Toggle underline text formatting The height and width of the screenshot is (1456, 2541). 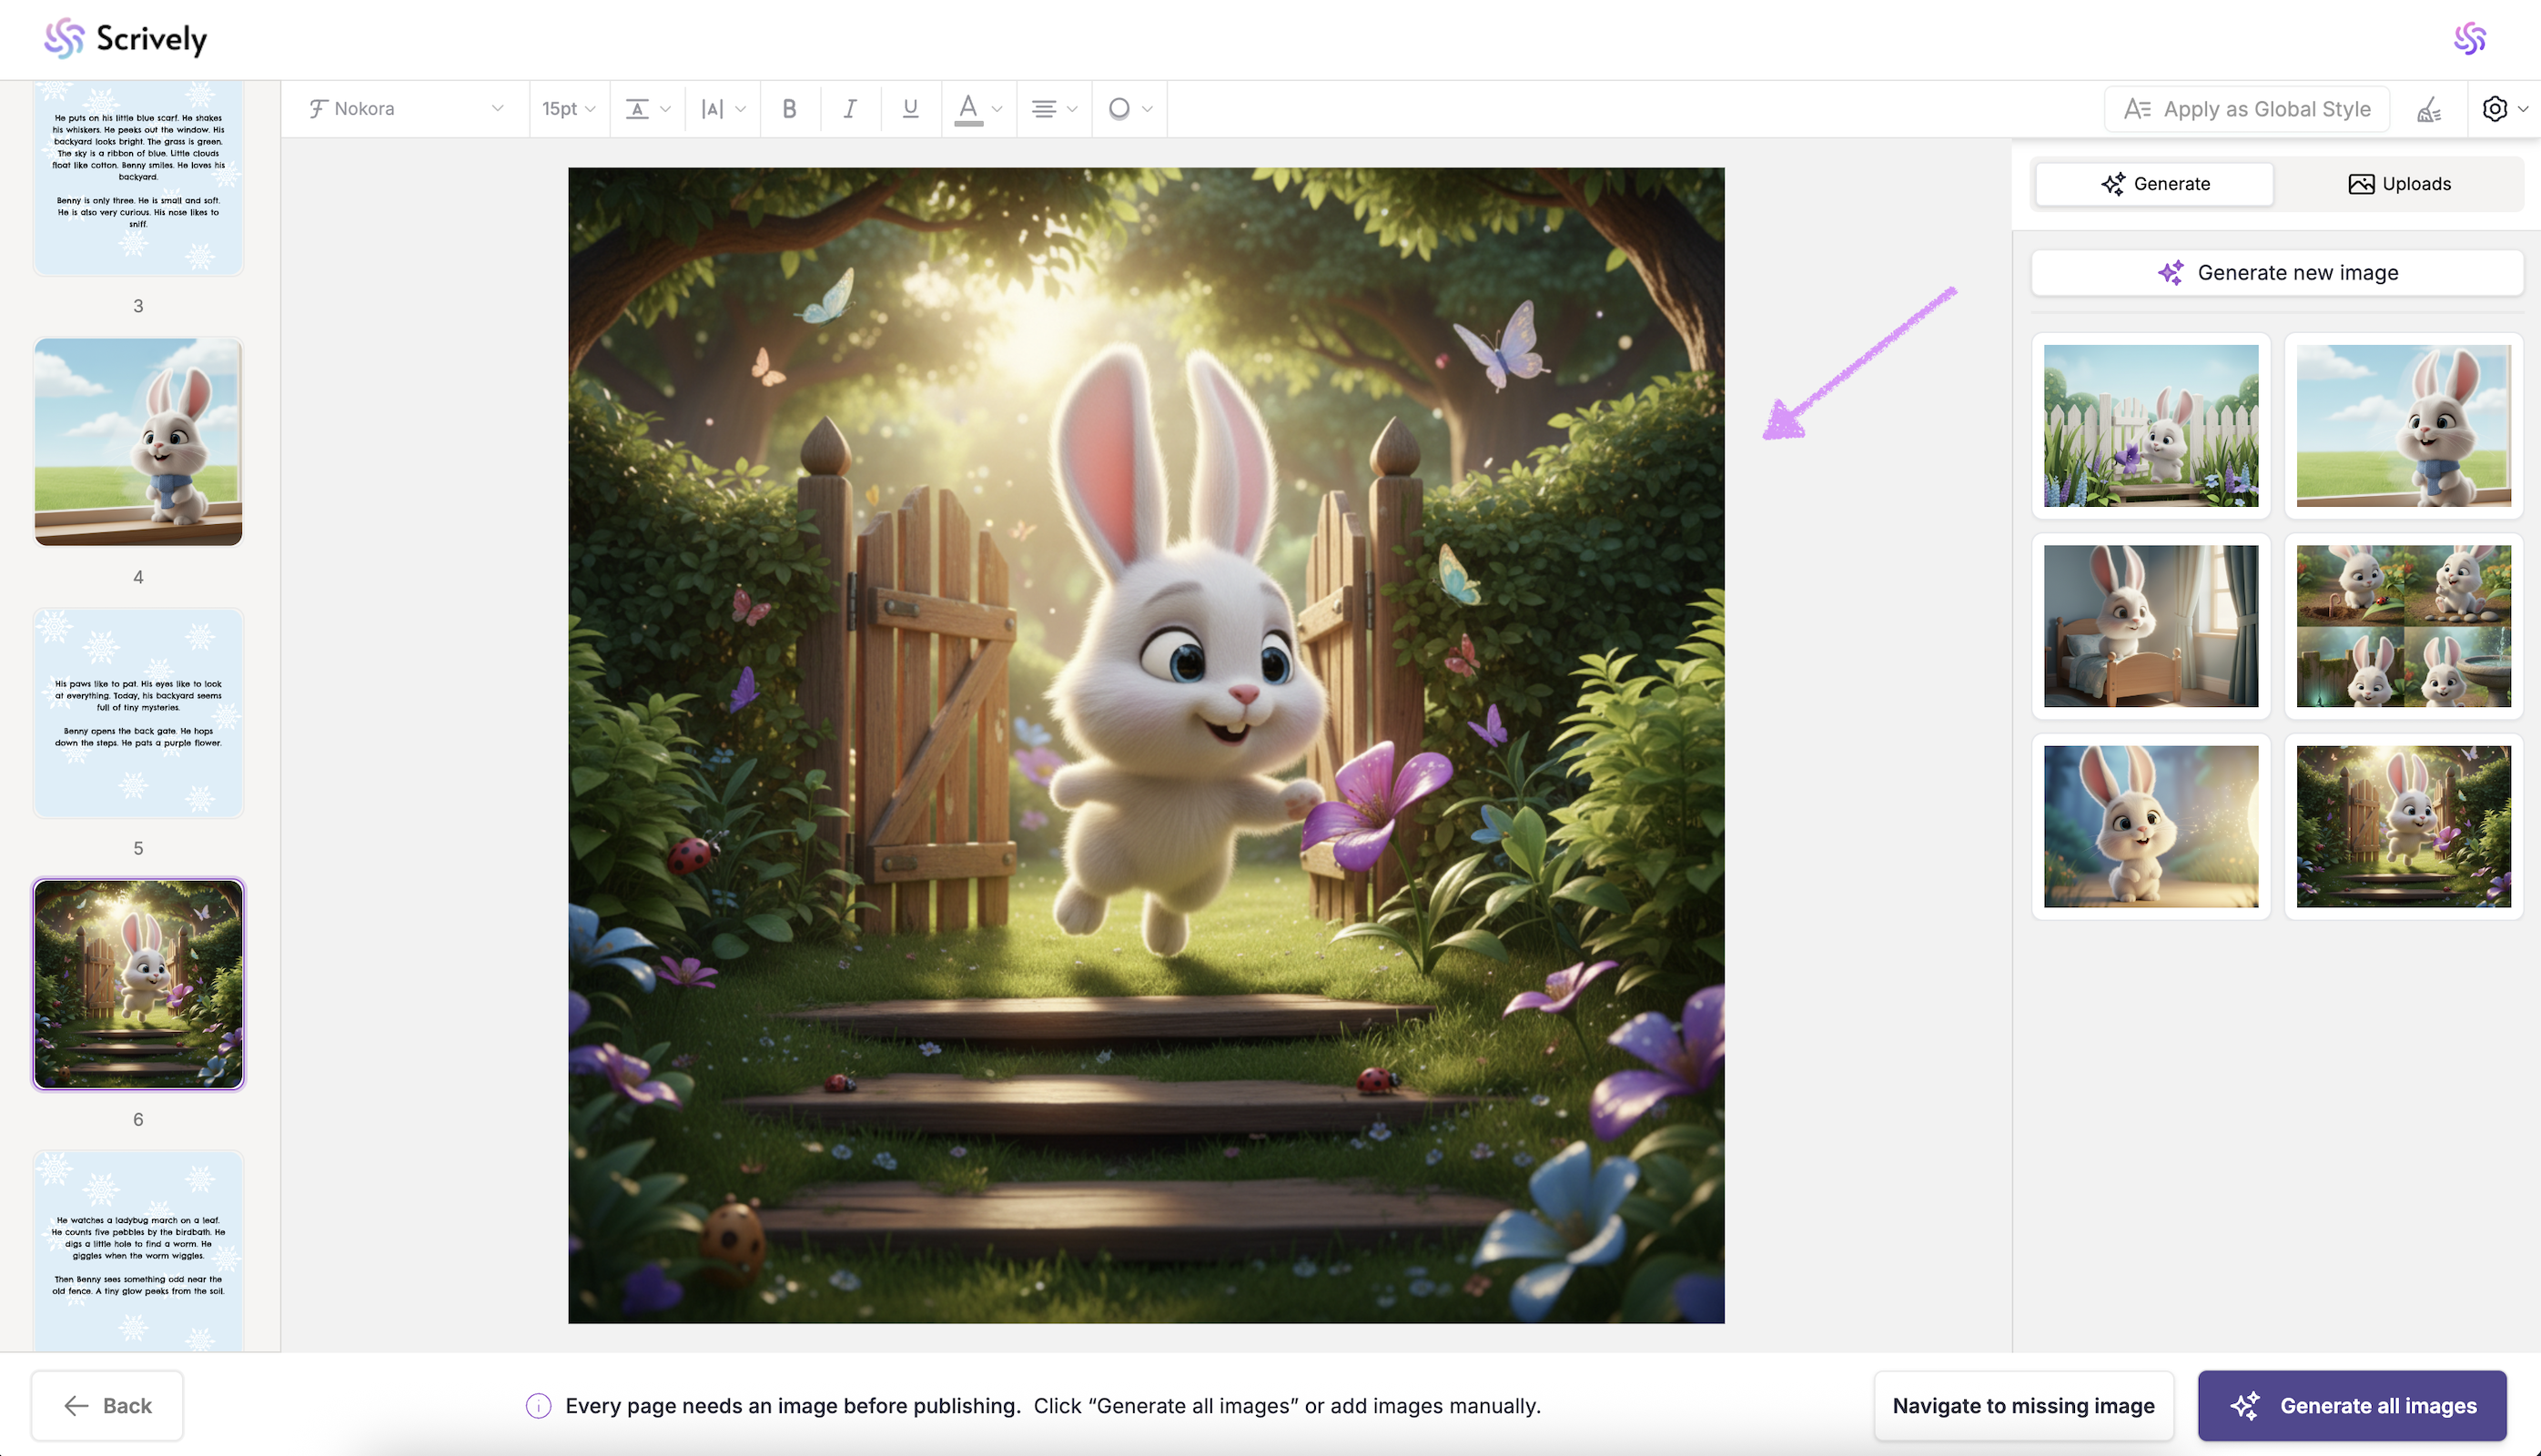(910, 109)
